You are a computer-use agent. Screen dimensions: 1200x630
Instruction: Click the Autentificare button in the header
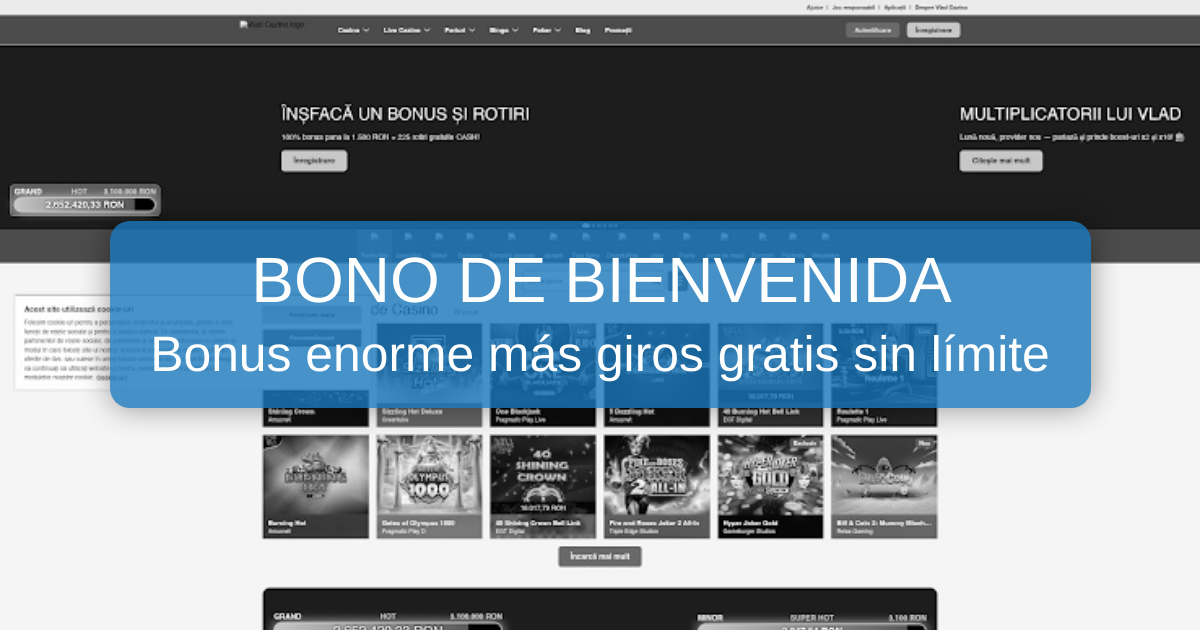coord(872,30)
